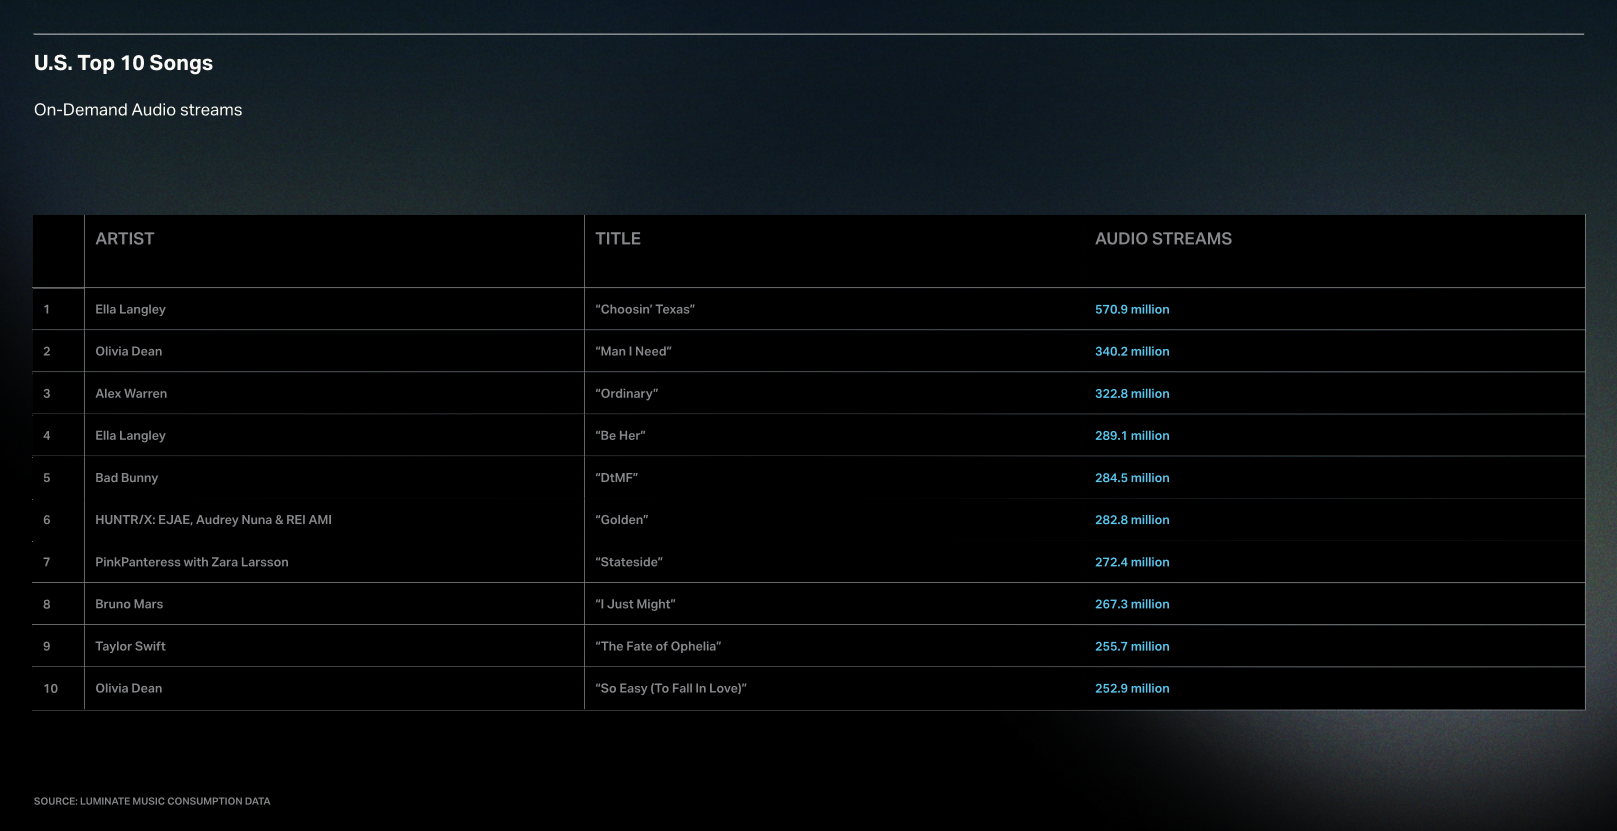Click the '267.3 million' streams value
This screenshot has height=831, width=1617.
click(1132, 604)
